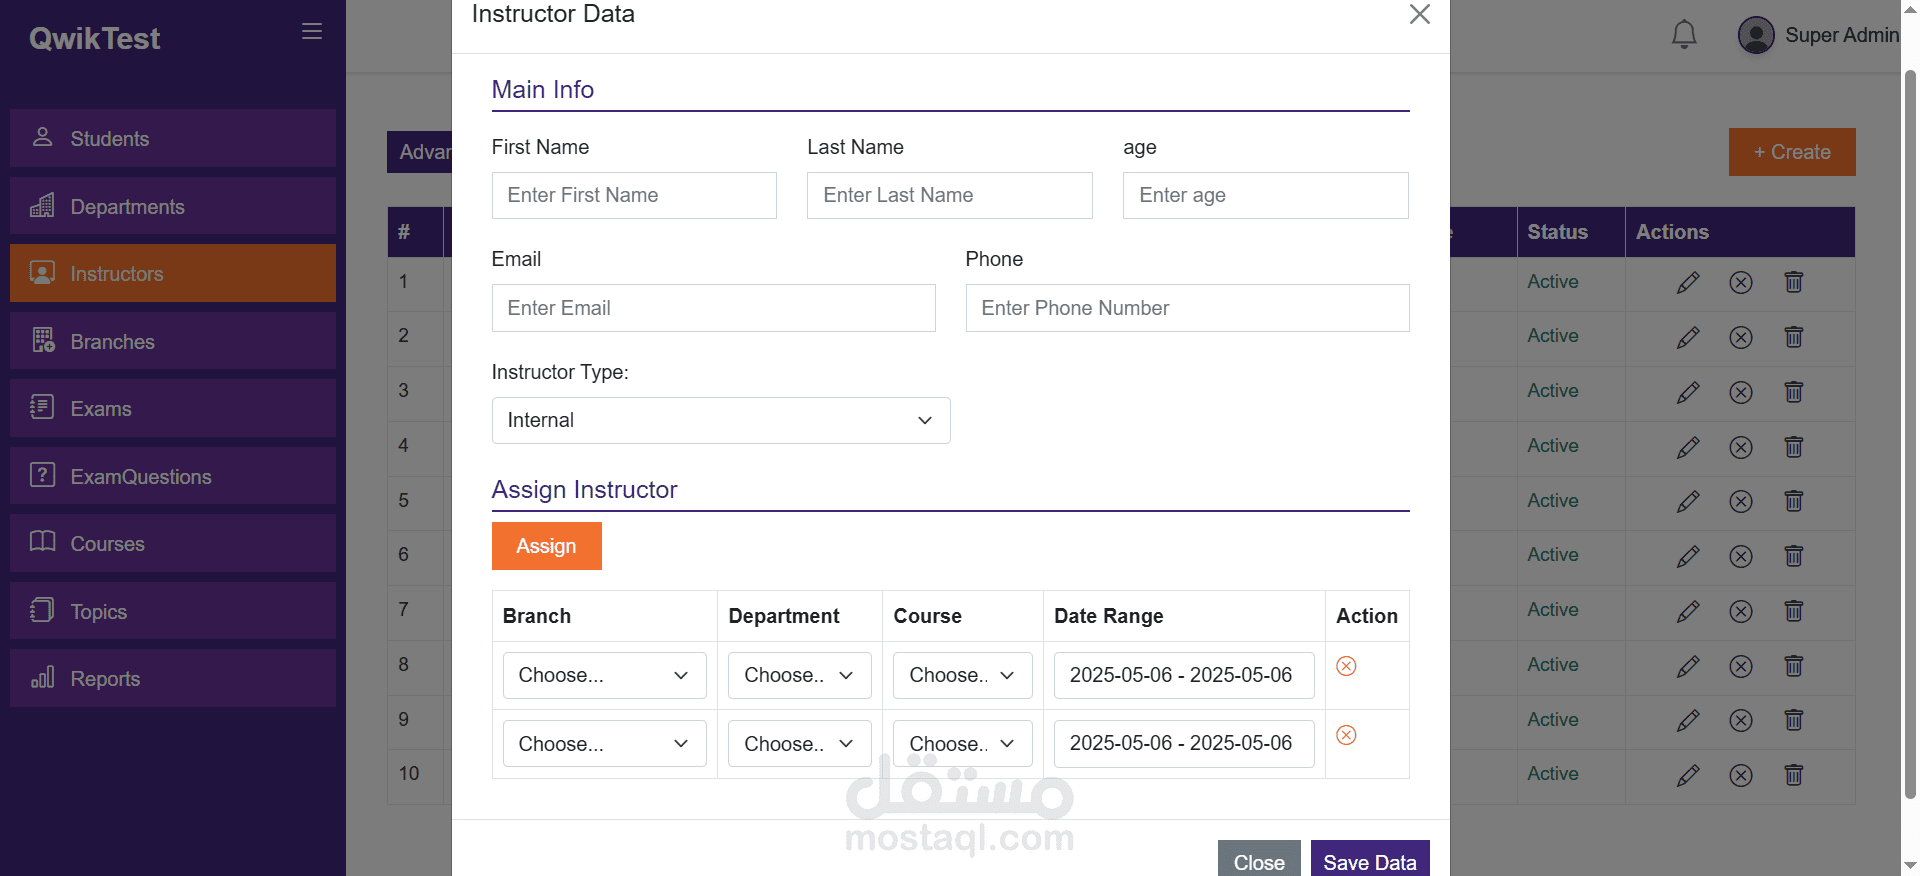Viewport: 1920px width, 876px height.
Task: Click the trash delete icon in row 8
Action: click(x=1794, y=666)
